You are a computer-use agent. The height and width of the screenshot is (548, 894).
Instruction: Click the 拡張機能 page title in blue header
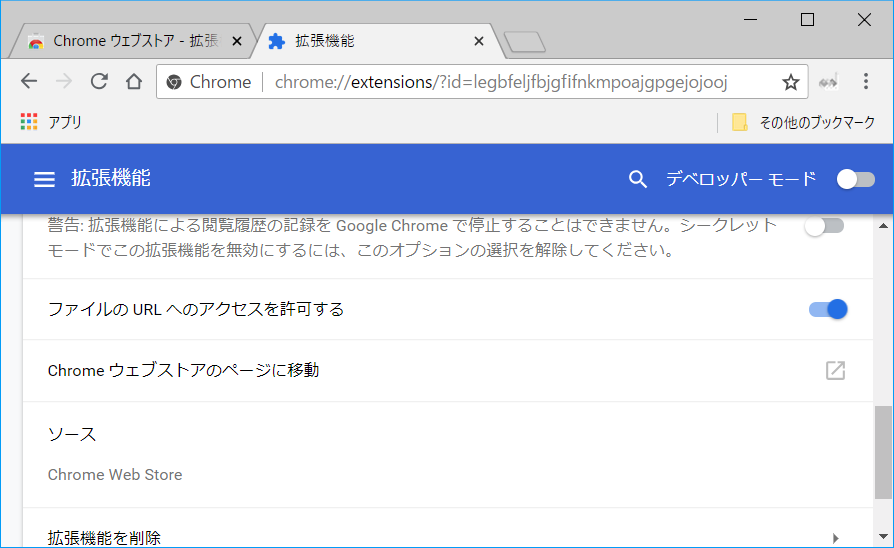pyautogui.click(x=111, y=178)
